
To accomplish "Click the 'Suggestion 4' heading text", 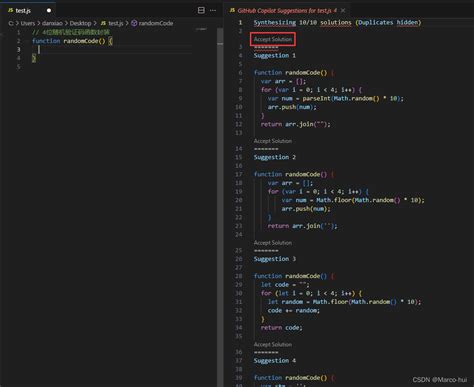I will coord(275,361).
